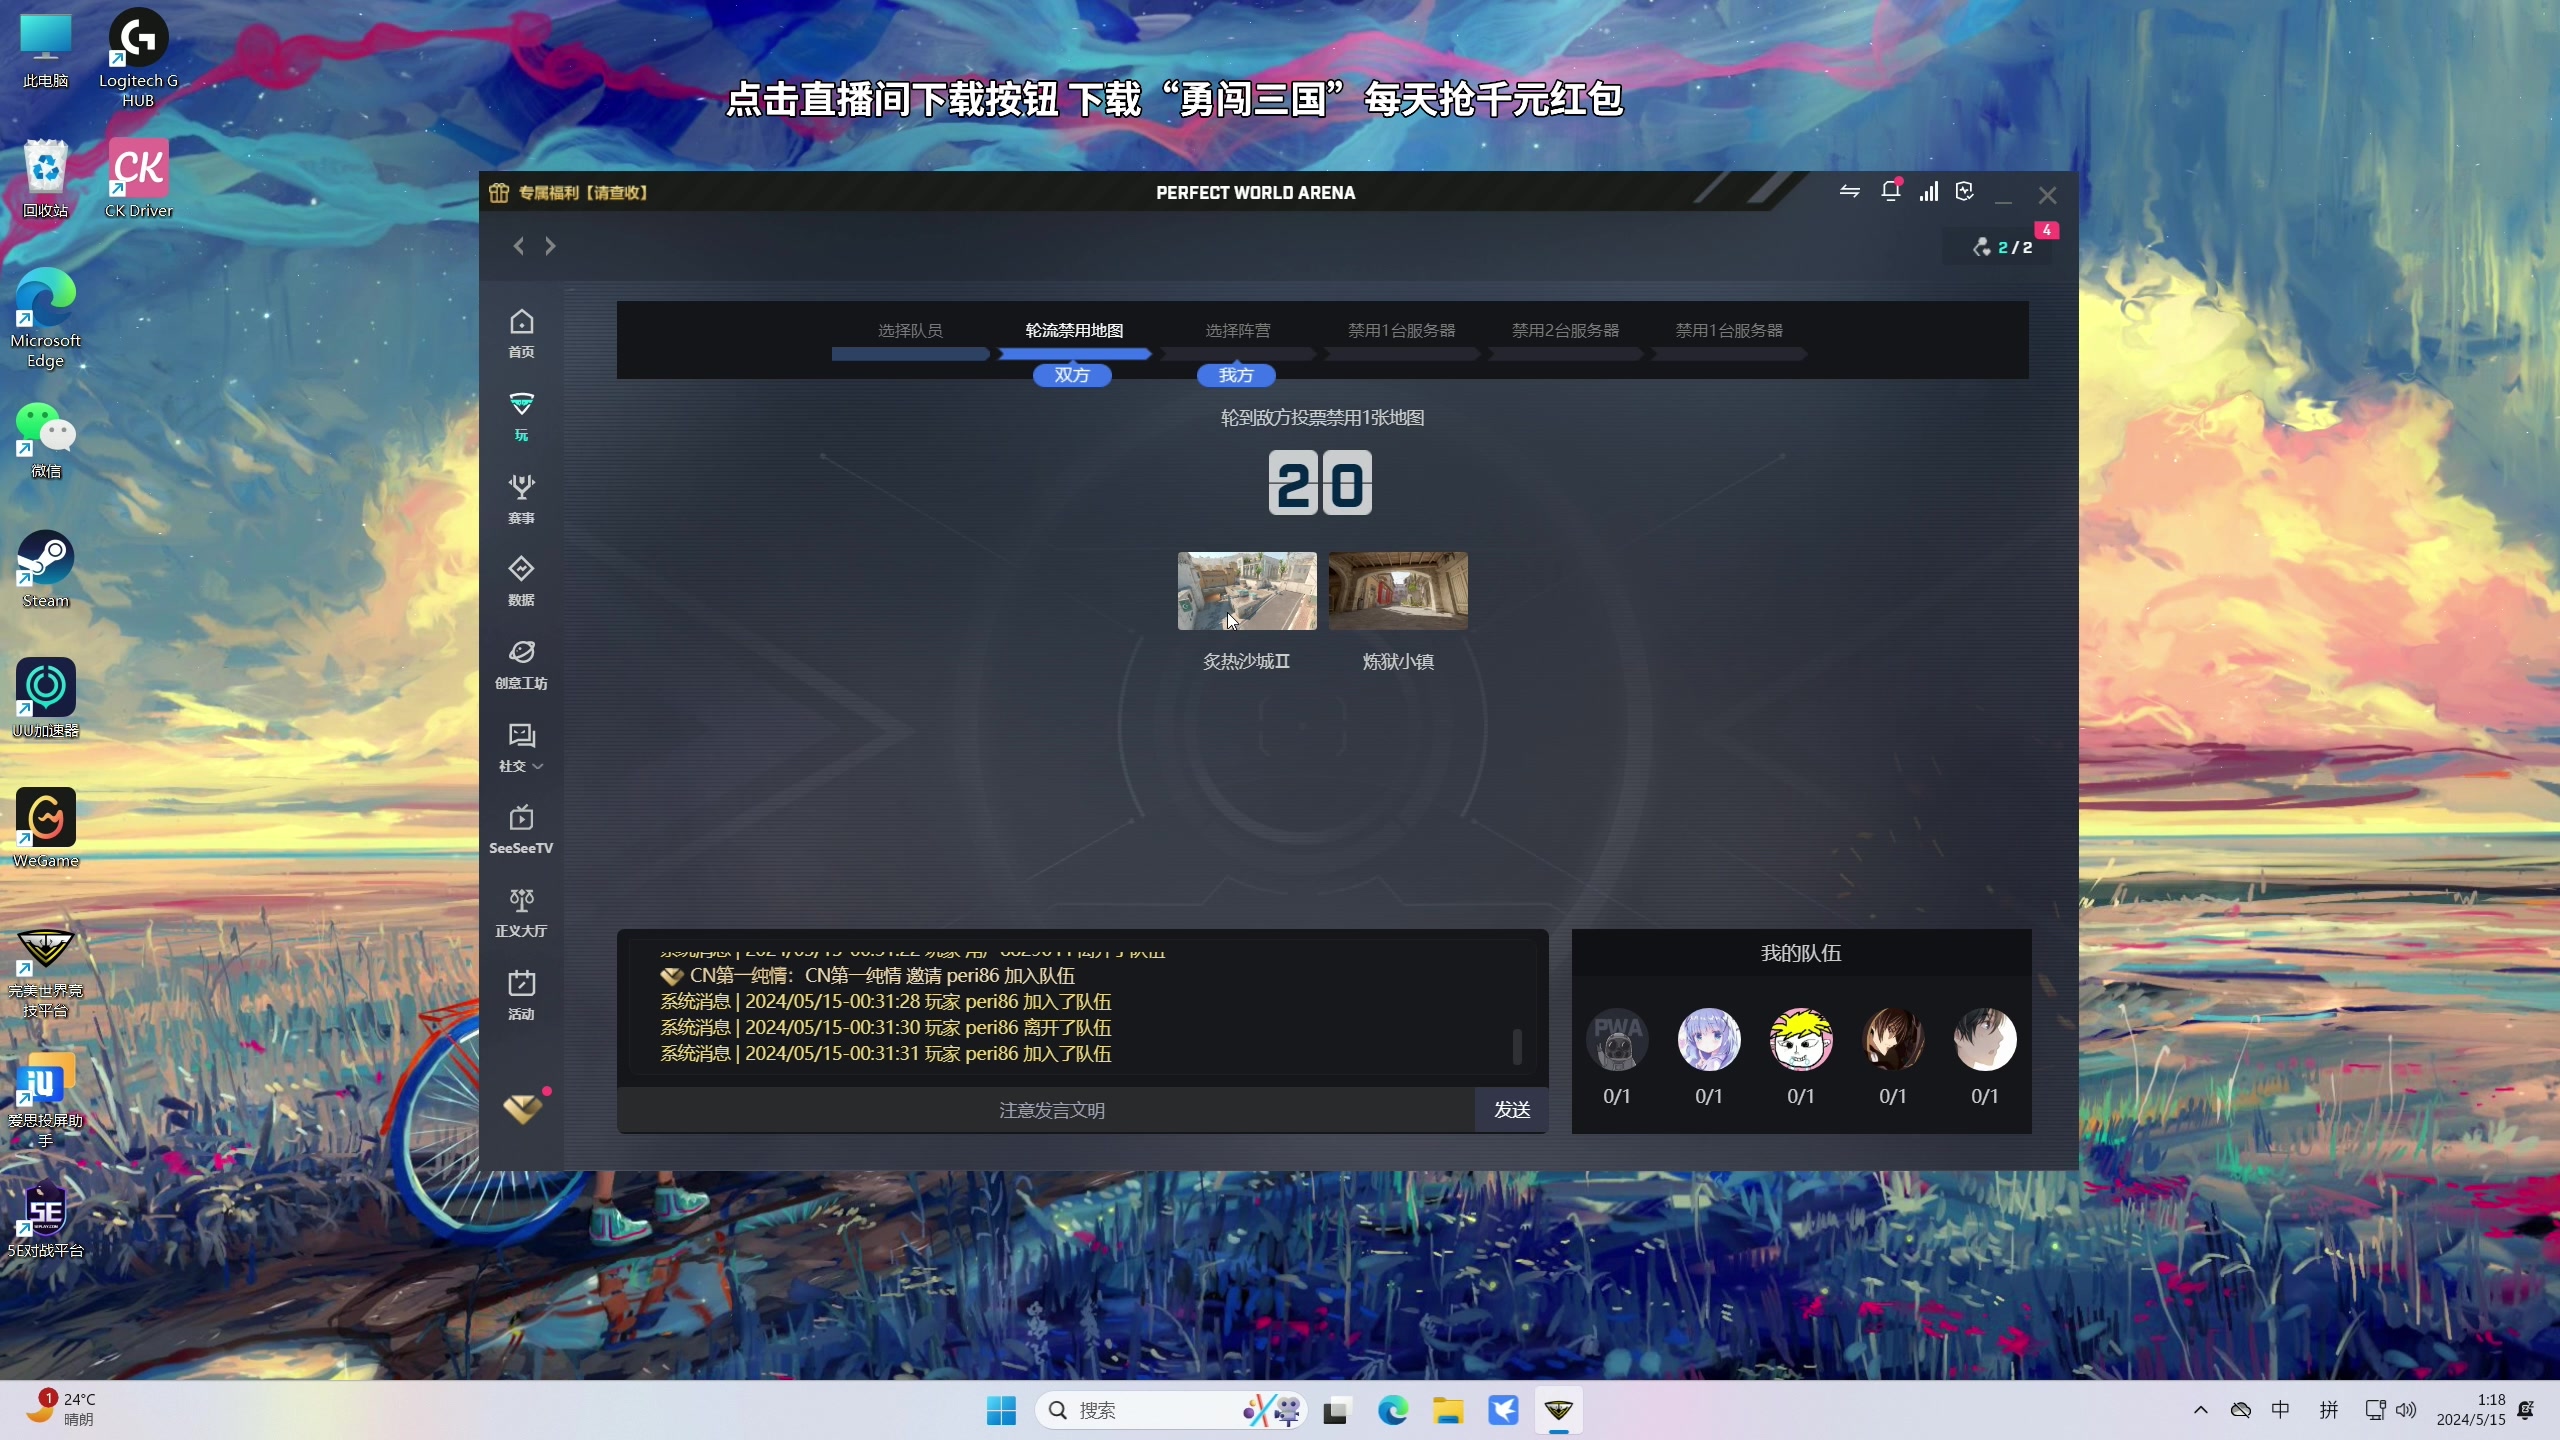Image resolution: width=2560 pixels, height=1440 pixels.
Task: Choose the 炼狱小镇 map thumbnail
Action: (x=1398, y=591)
